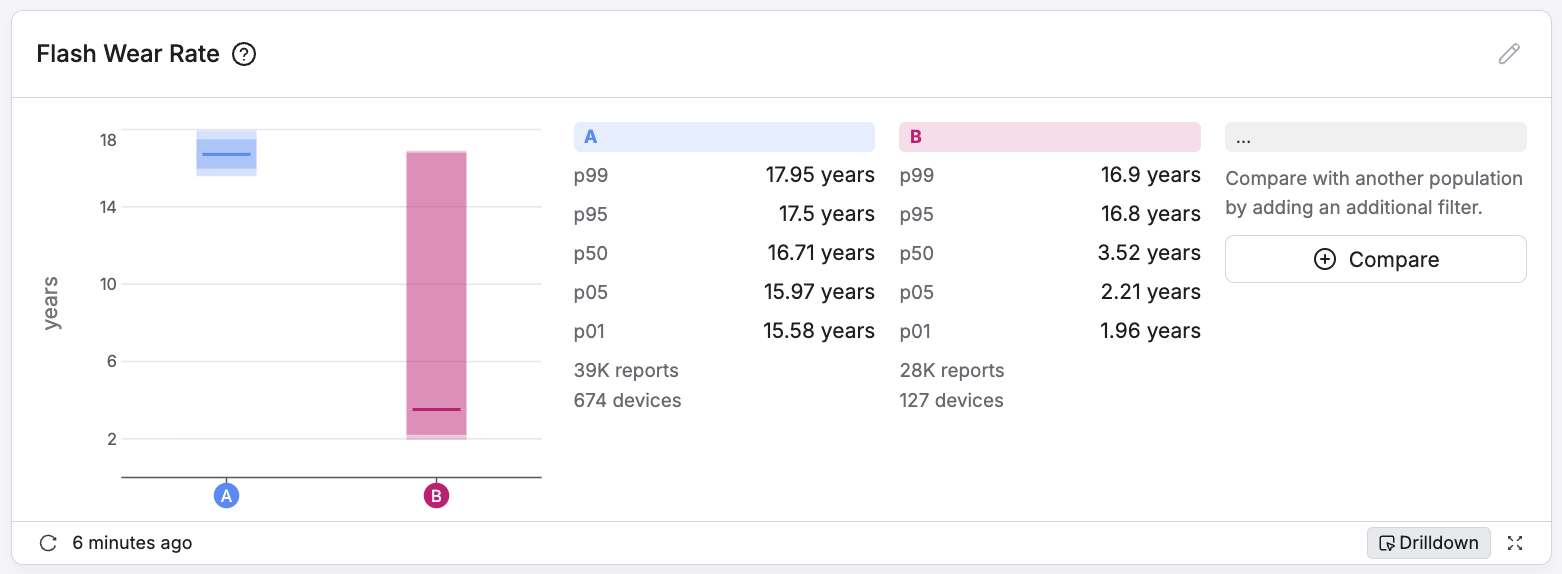Image resolution: width=1562 pixels, height=574 pixels.
Task: Click the 6 minutes ago timestamp
Action: pyautogui.click(x=132, y=543)
